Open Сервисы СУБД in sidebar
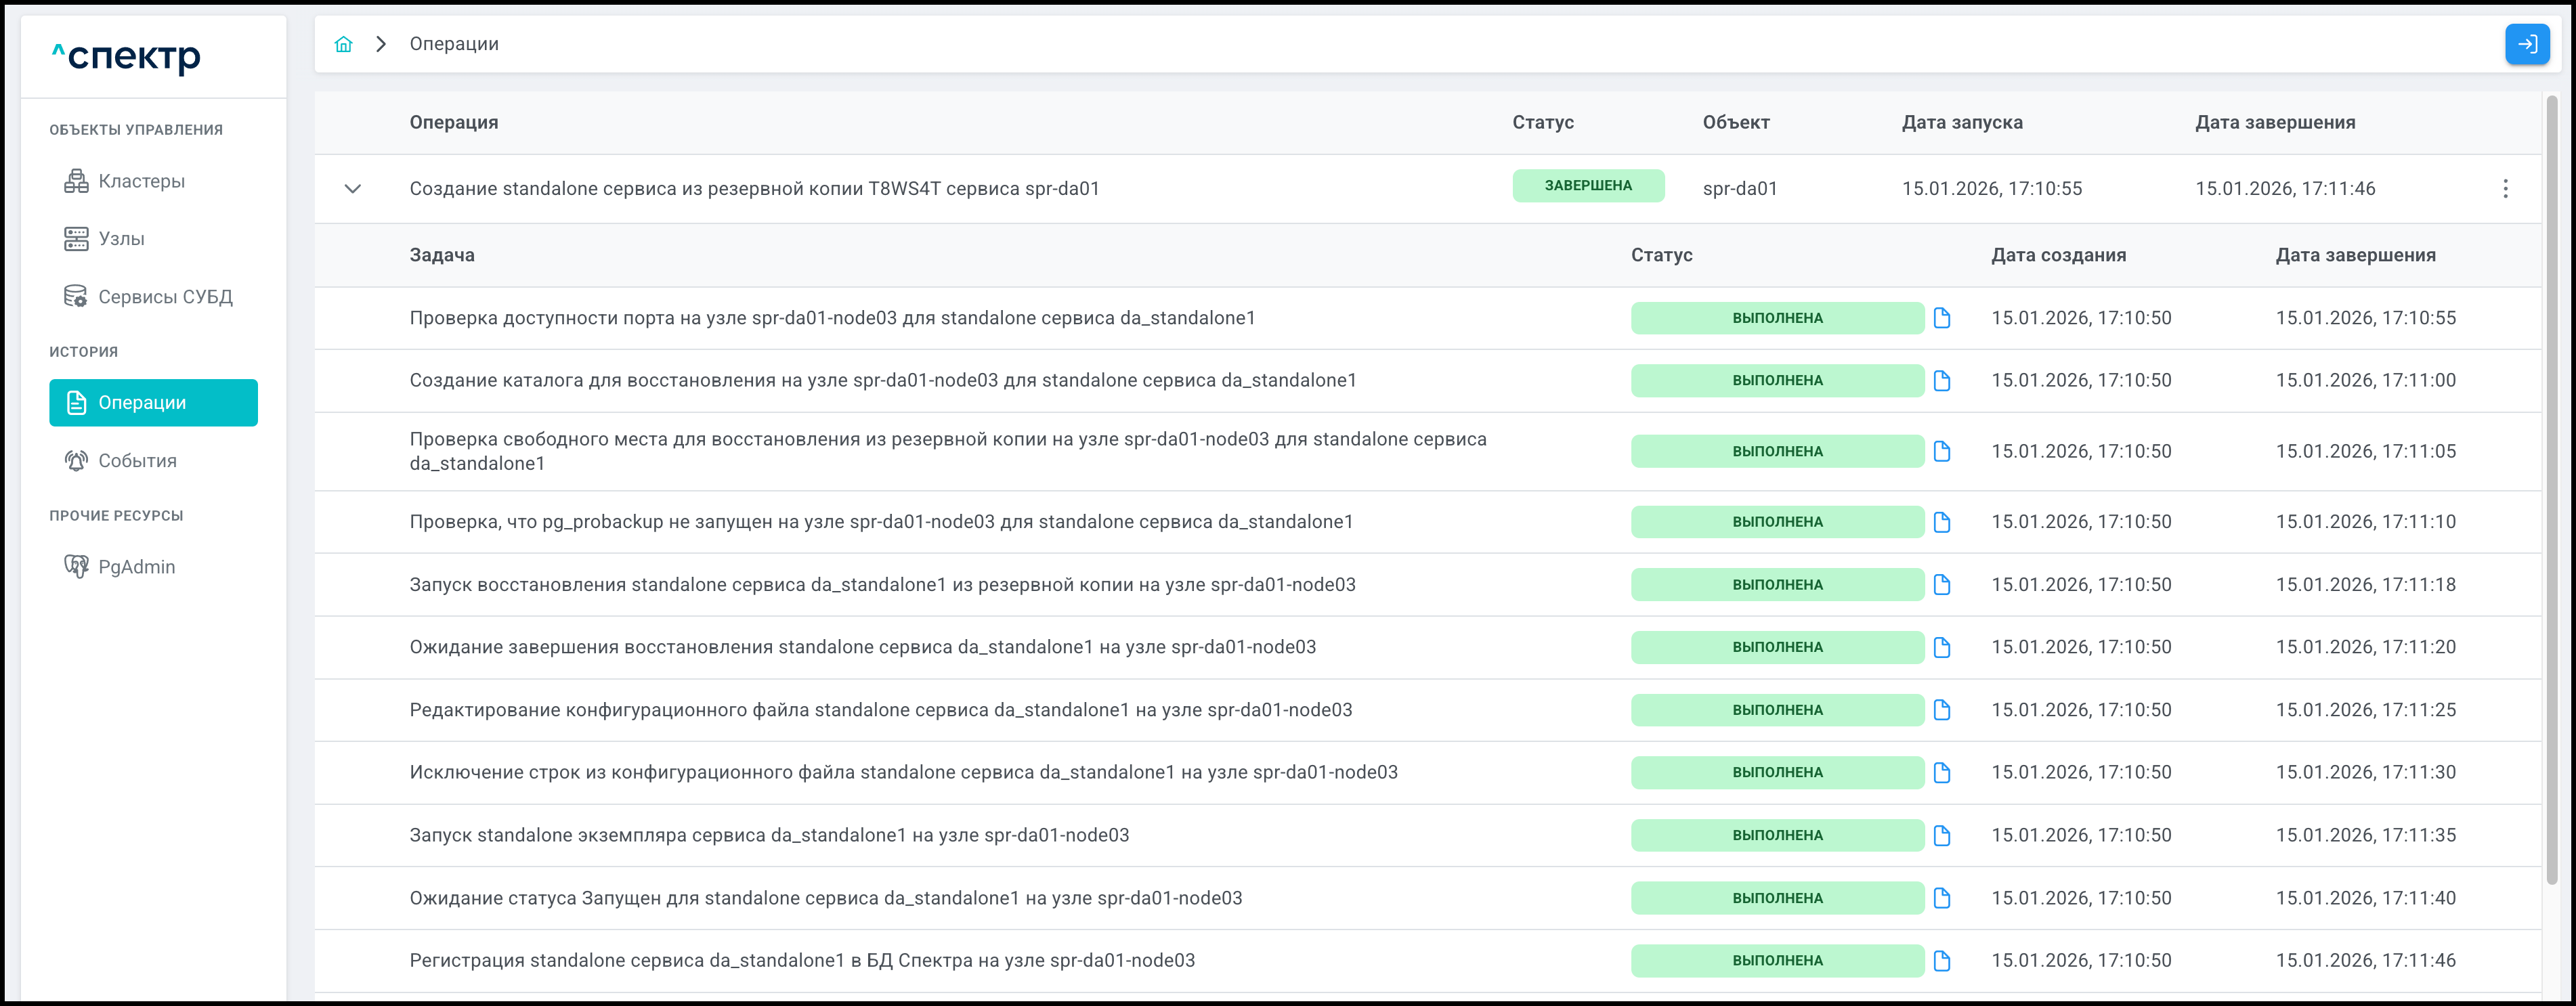 click(165, 297)
